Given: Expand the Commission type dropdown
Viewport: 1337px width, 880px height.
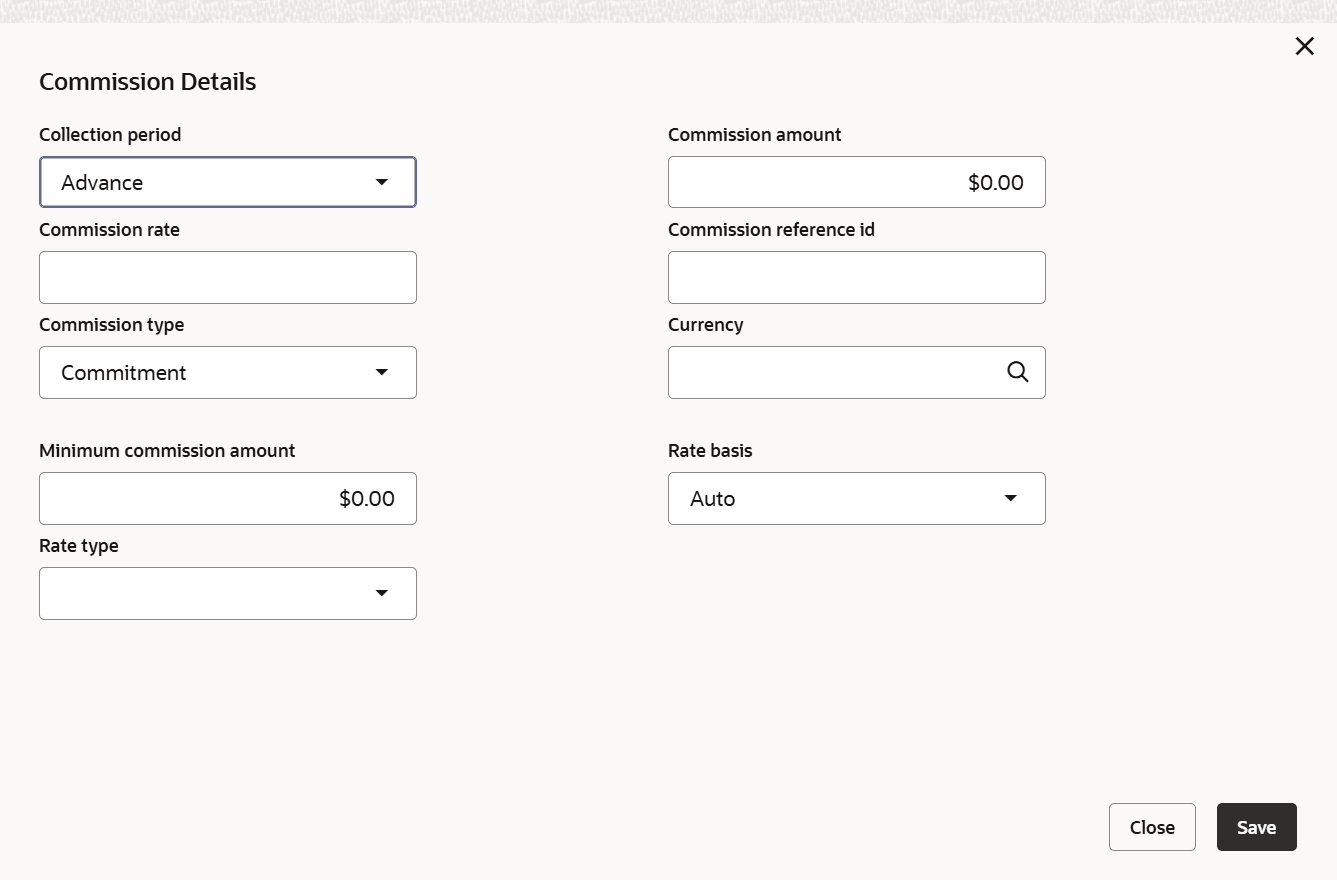Looking at the screenshot, I should [228, 372].
